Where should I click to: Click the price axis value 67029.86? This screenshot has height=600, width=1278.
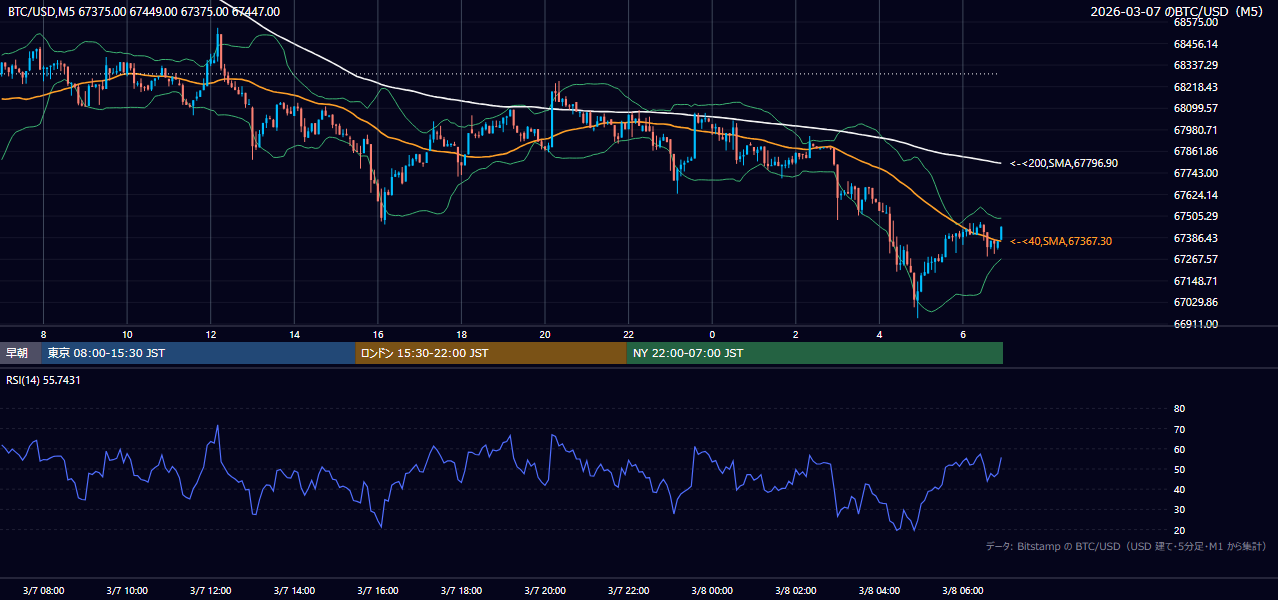(1195, 302)
